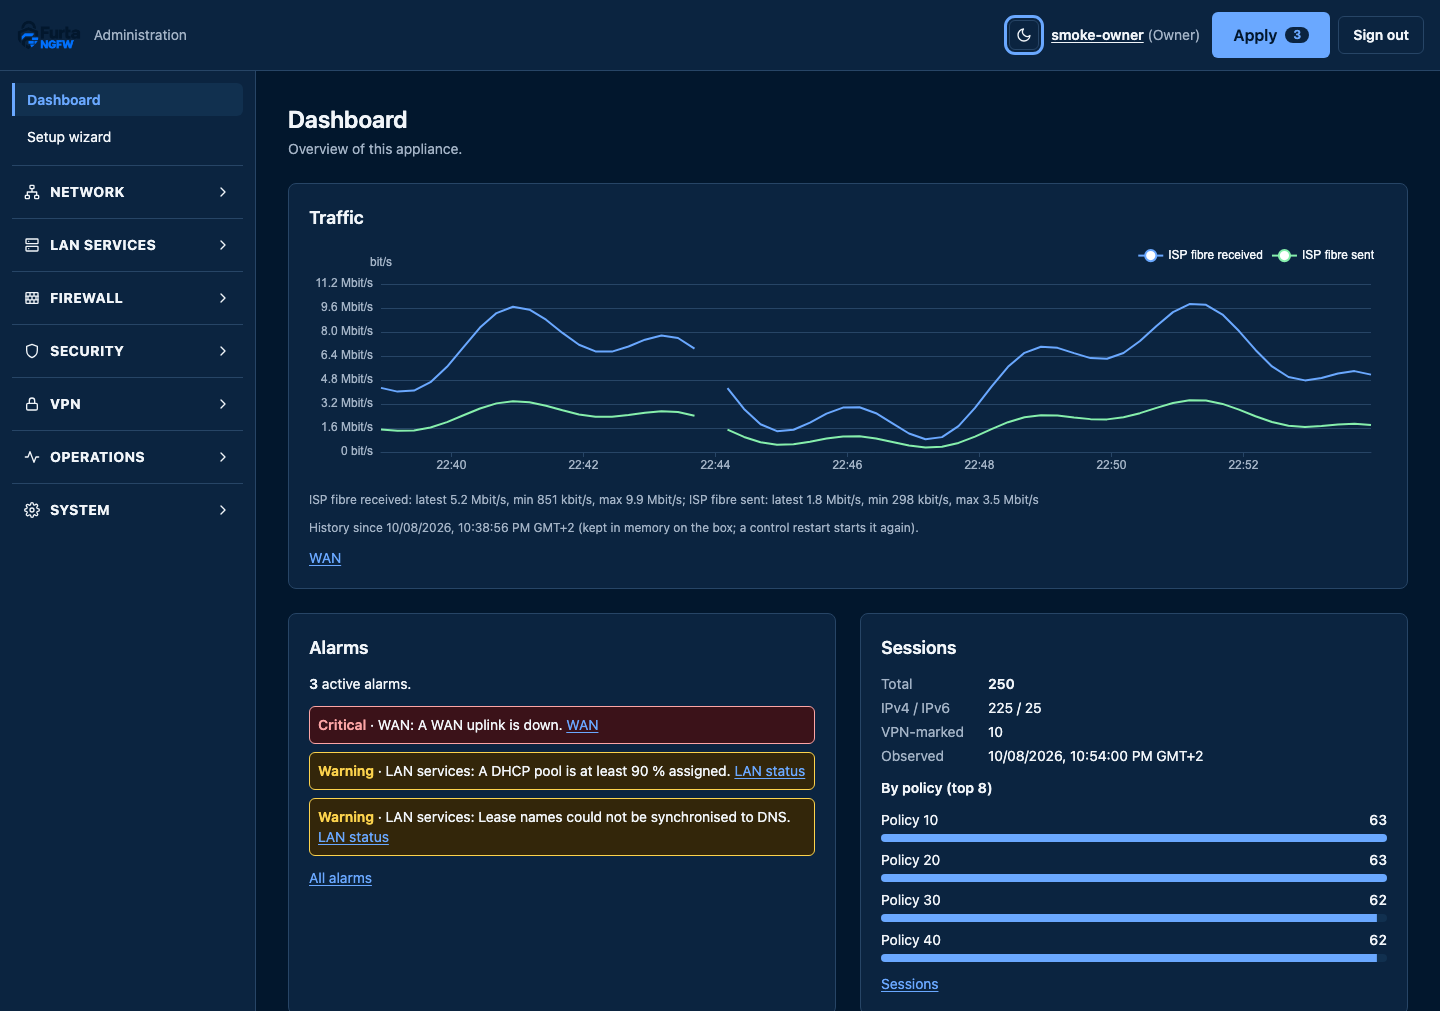The width and height of the screenshot is (1440, 1011).
Task: Click the Operations activity icon
Action: point(32,457)
